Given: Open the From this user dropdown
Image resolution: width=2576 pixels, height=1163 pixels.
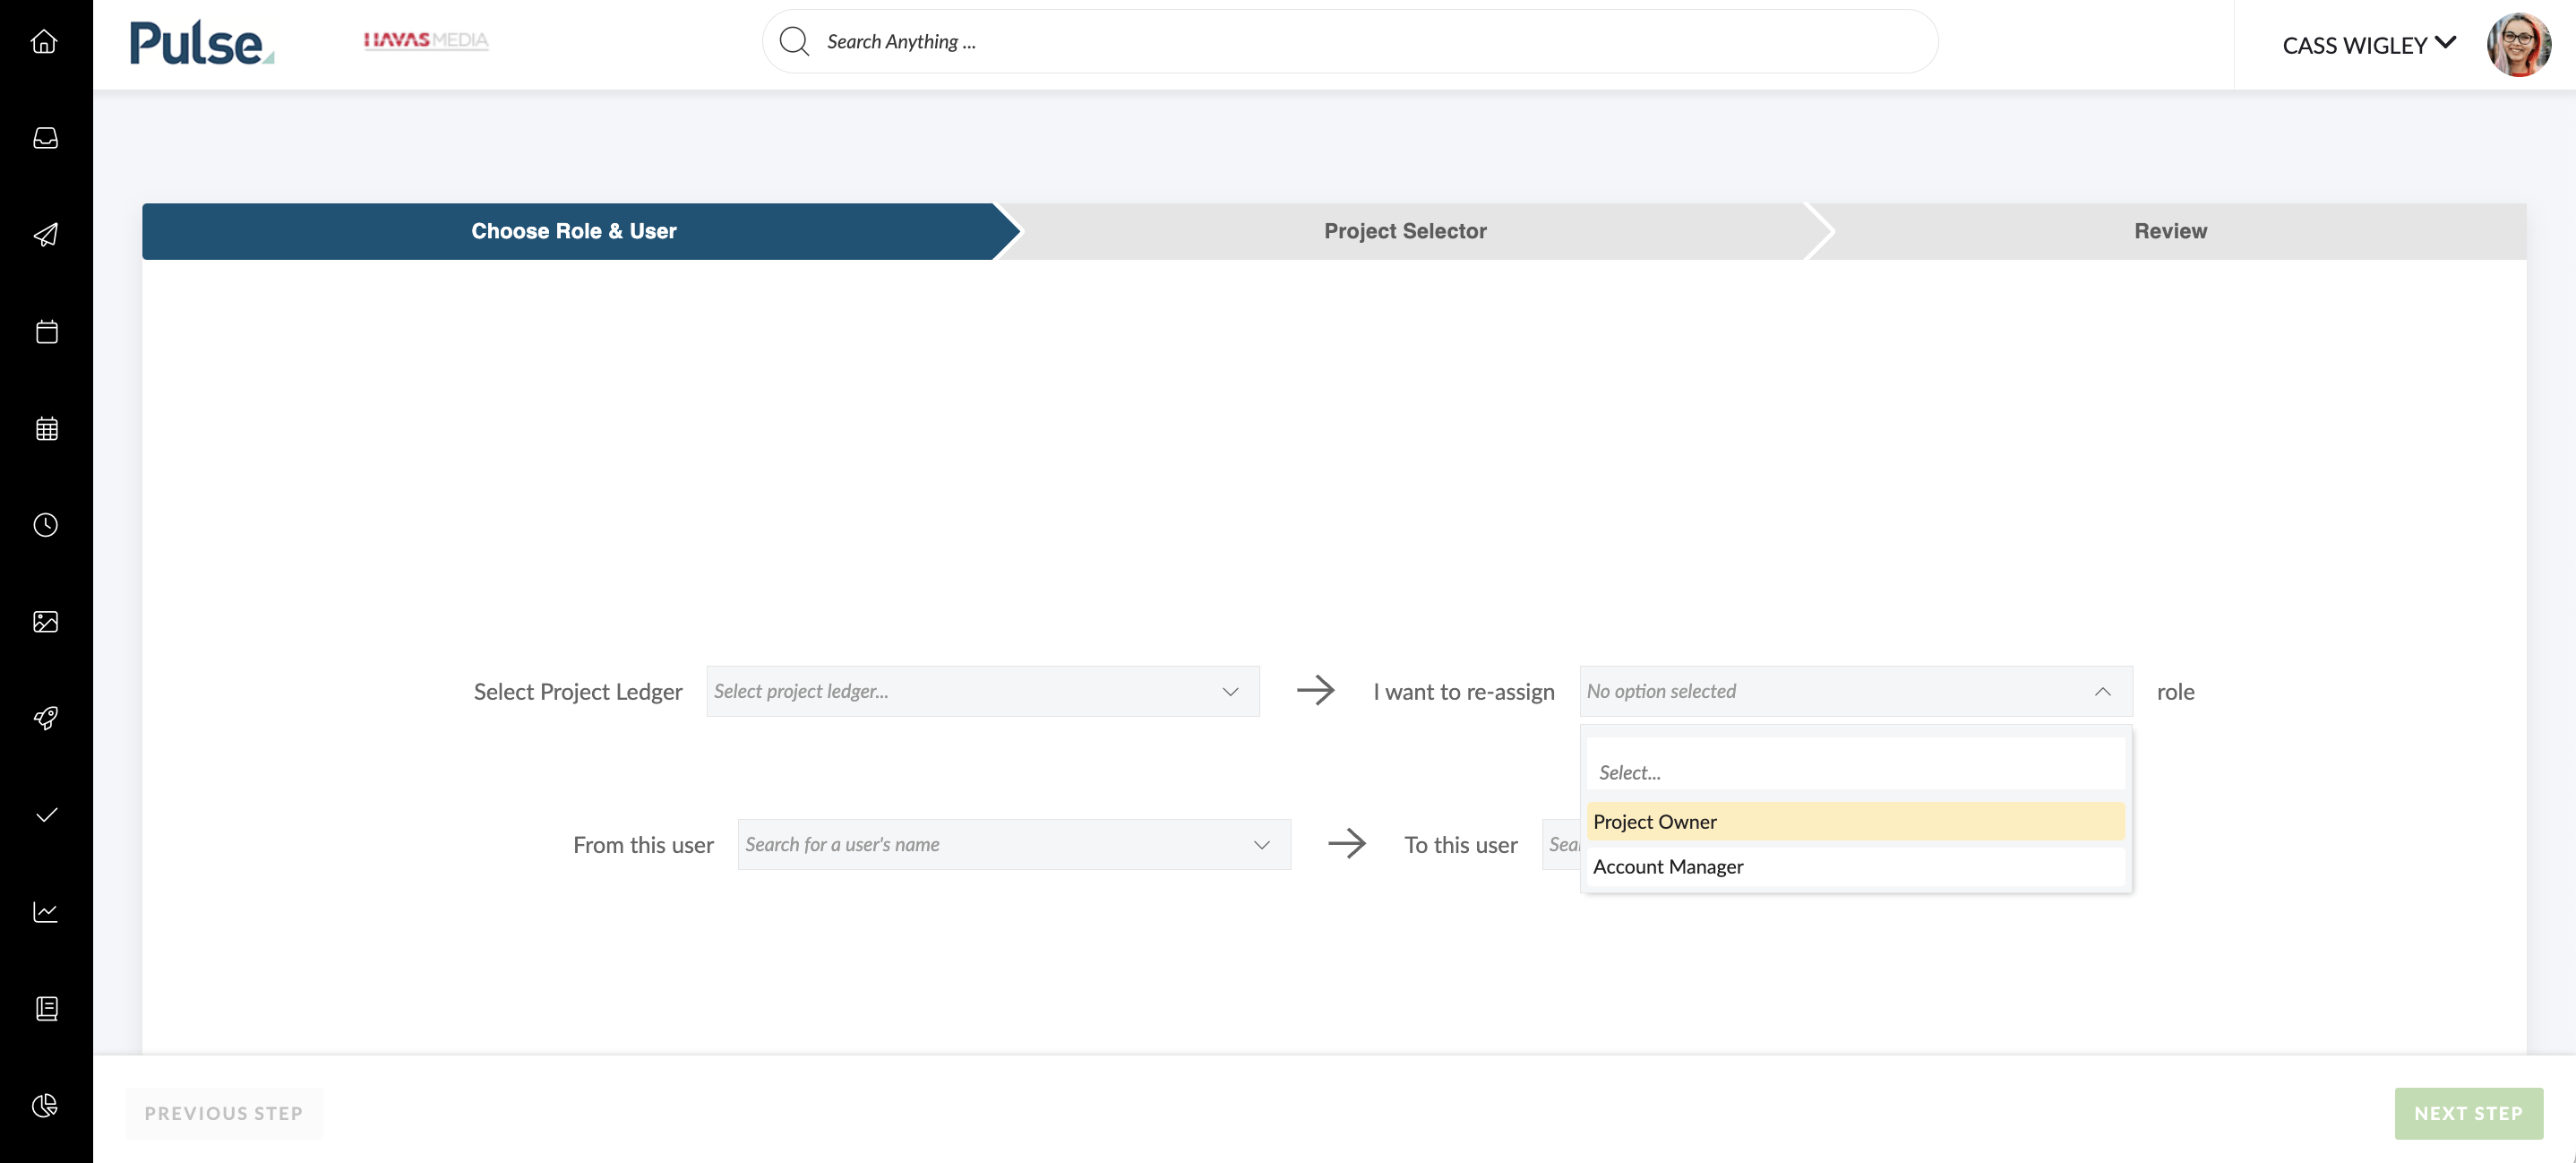Looking at the screenshot, I should pos(1014,844).
